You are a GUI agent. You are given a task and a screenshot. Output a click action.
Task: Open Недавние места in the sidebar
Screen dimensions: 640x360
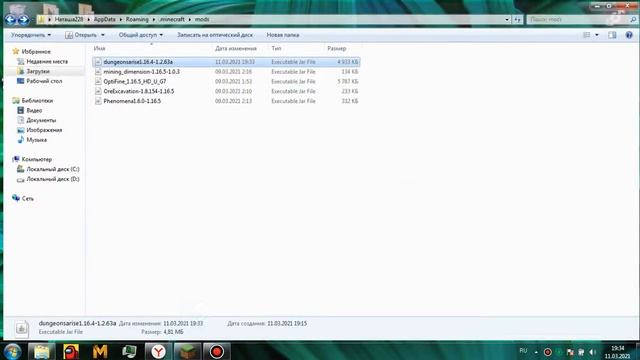pos(47,61)
